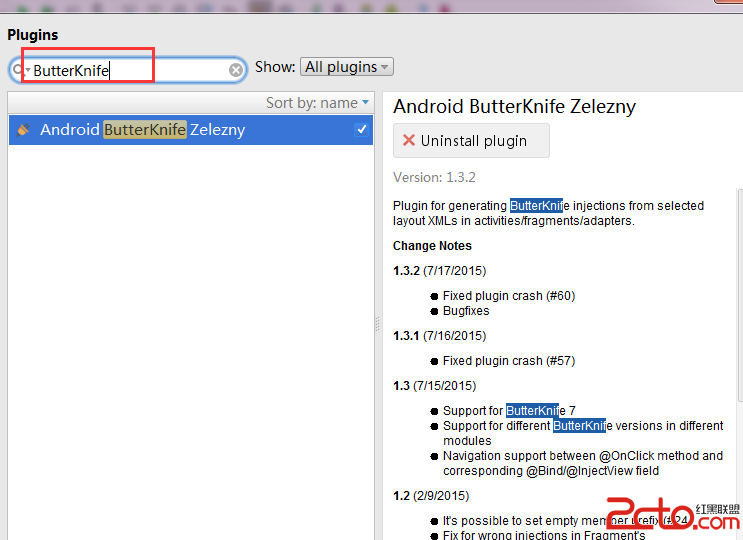Click the plug icon beside Android ButterKnife
The height and width of the screenshot is (540, 743).
point(23,129)
